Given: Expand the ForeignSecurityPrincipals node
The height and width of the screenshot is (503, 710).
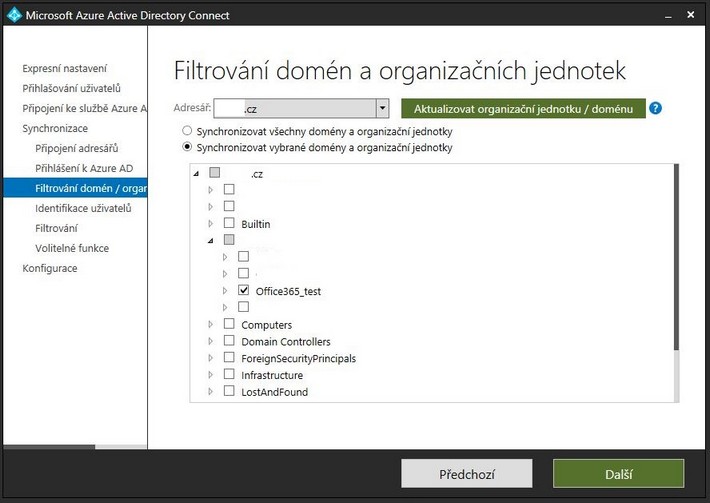Looking at the screenshot, I should (211, 358).
